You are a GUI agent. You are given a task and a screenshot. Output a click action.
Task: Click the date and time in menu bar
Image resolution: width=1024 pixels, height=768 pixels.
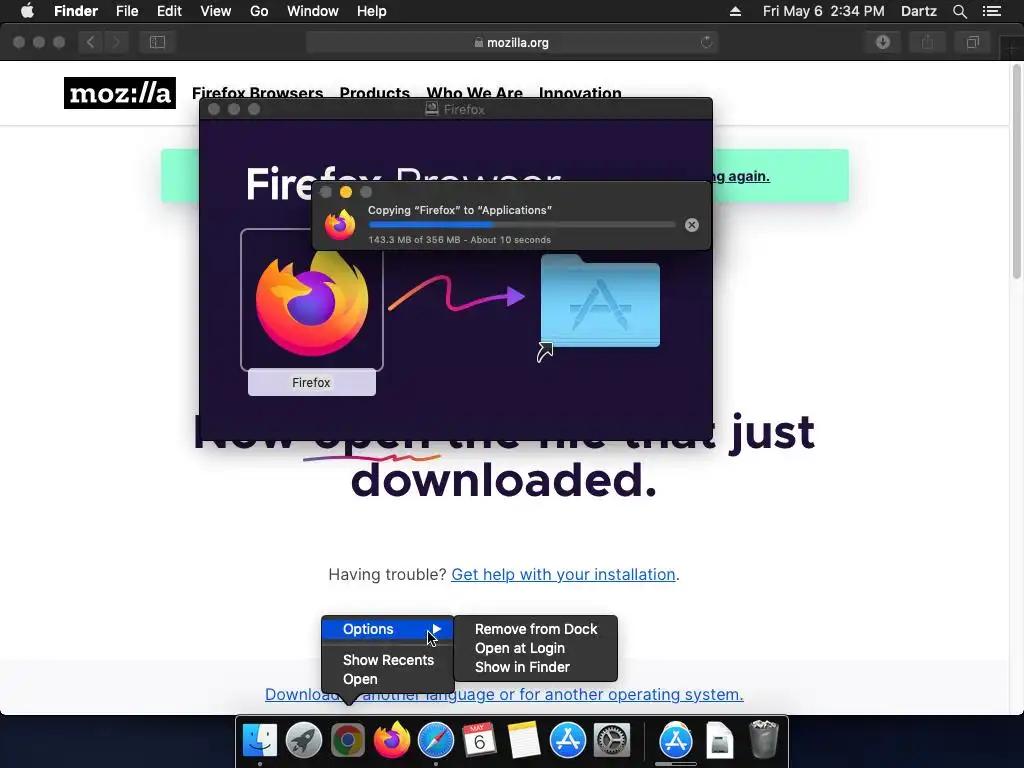pyautogui.click(x=824, y=11)
